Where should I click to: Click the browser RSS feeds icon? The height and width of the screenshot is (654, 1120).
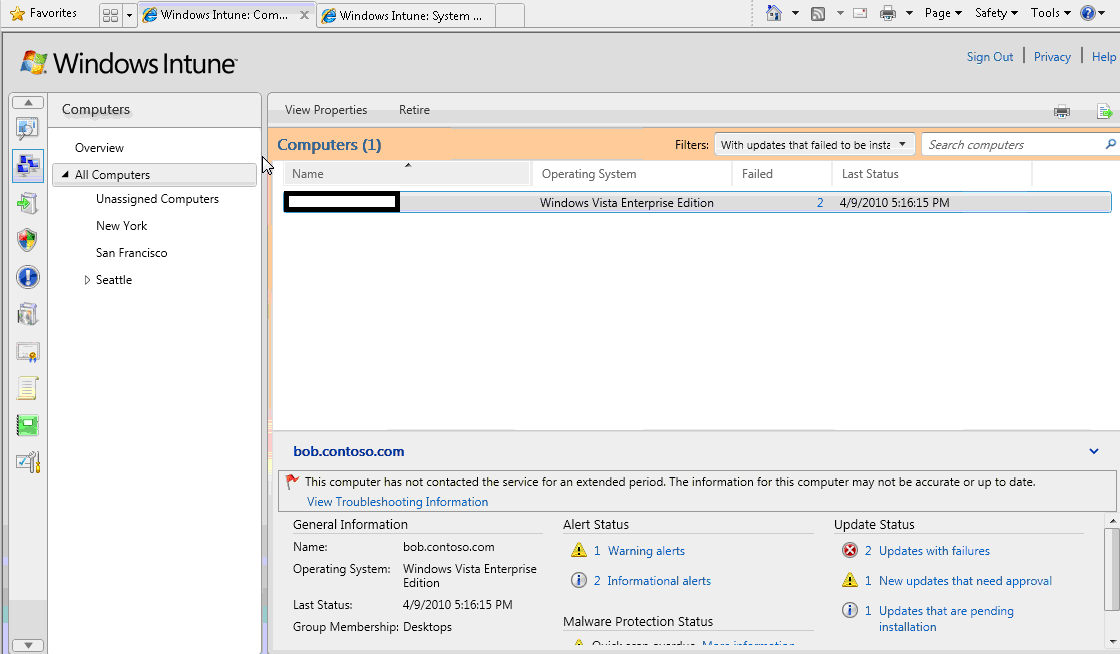tap(819, 13)
